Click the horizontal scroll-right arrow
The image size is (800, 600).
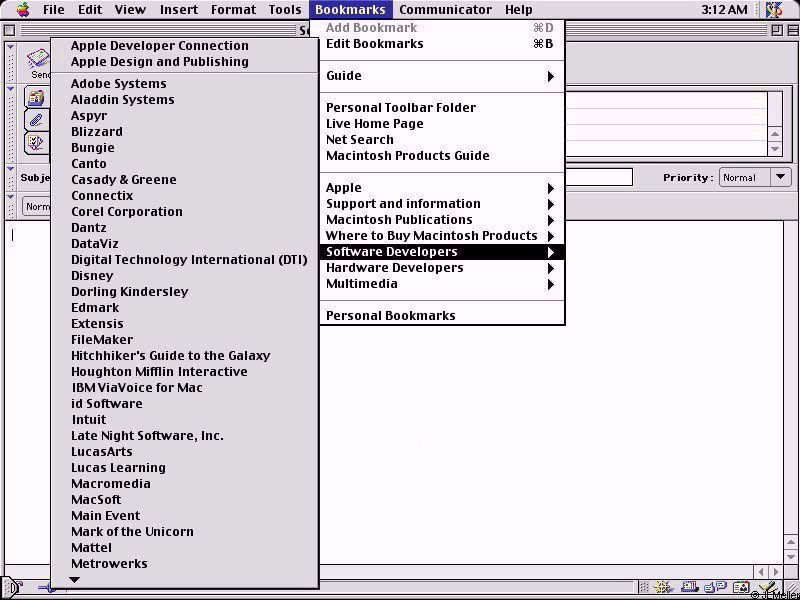[x=776, y=572]
